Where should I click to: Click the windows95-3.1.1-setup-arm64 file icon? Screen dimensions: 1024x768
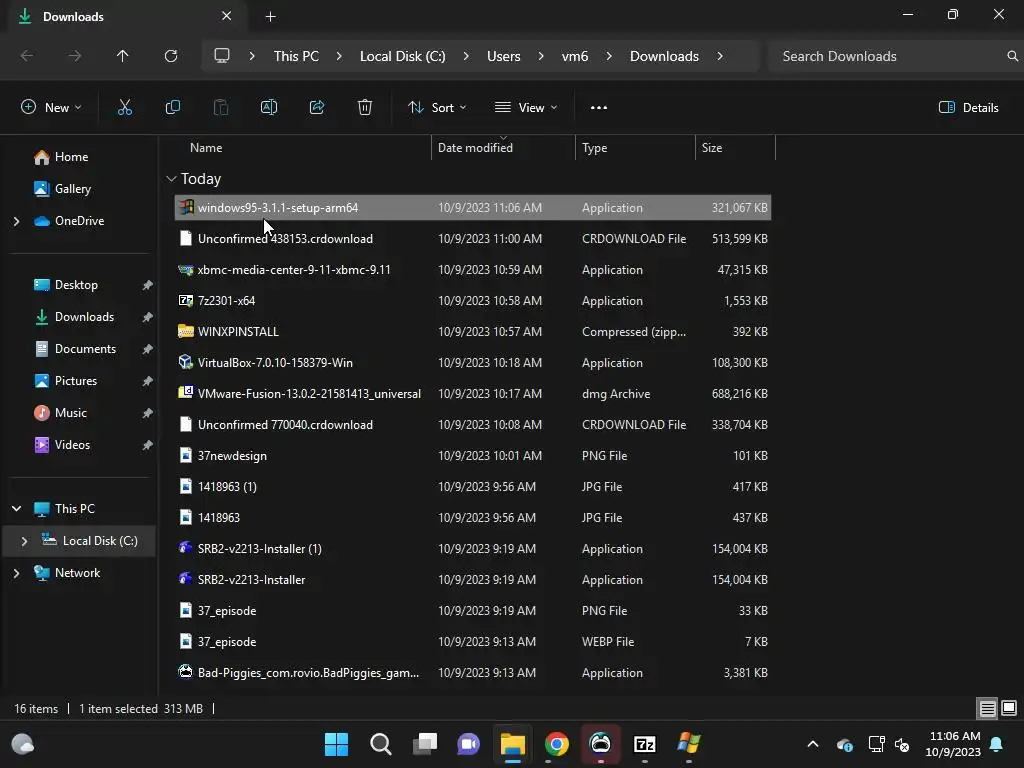click(186, 208)
